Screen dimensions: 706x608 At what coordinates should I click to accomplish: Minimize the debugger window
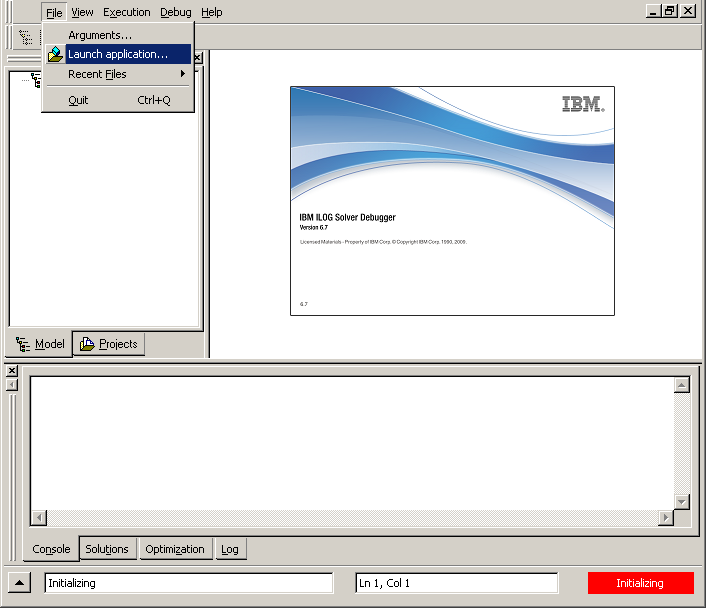[653, 11]
